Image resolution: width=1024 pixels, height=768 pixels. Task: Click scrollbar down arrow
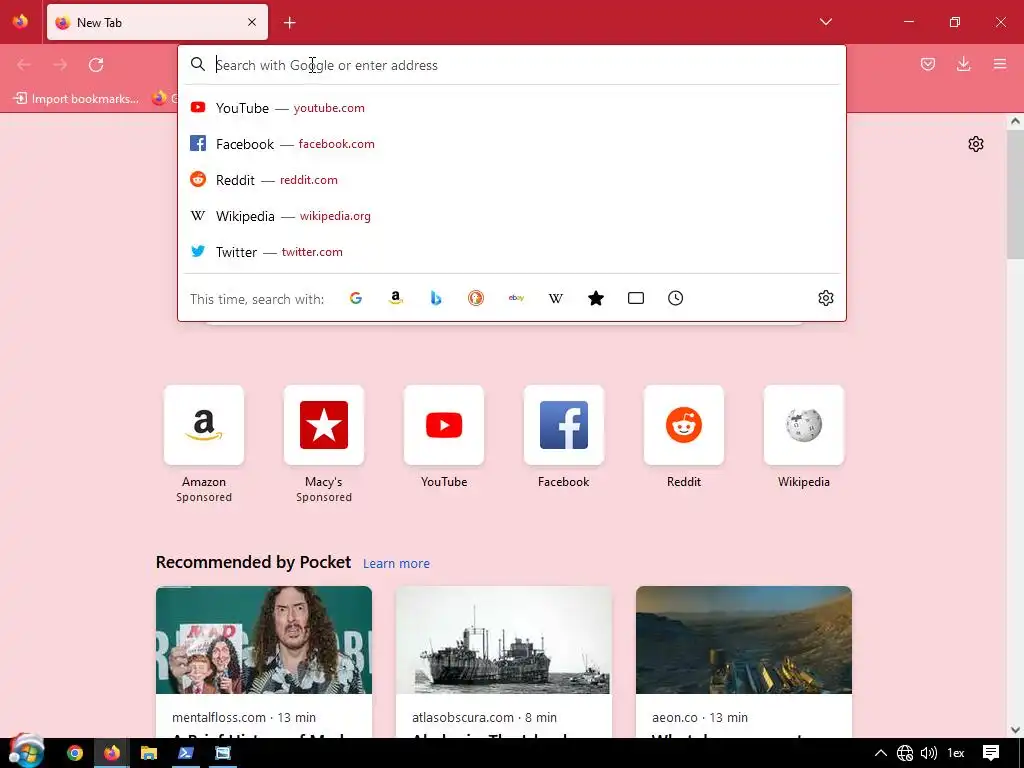click(1015, 730)
